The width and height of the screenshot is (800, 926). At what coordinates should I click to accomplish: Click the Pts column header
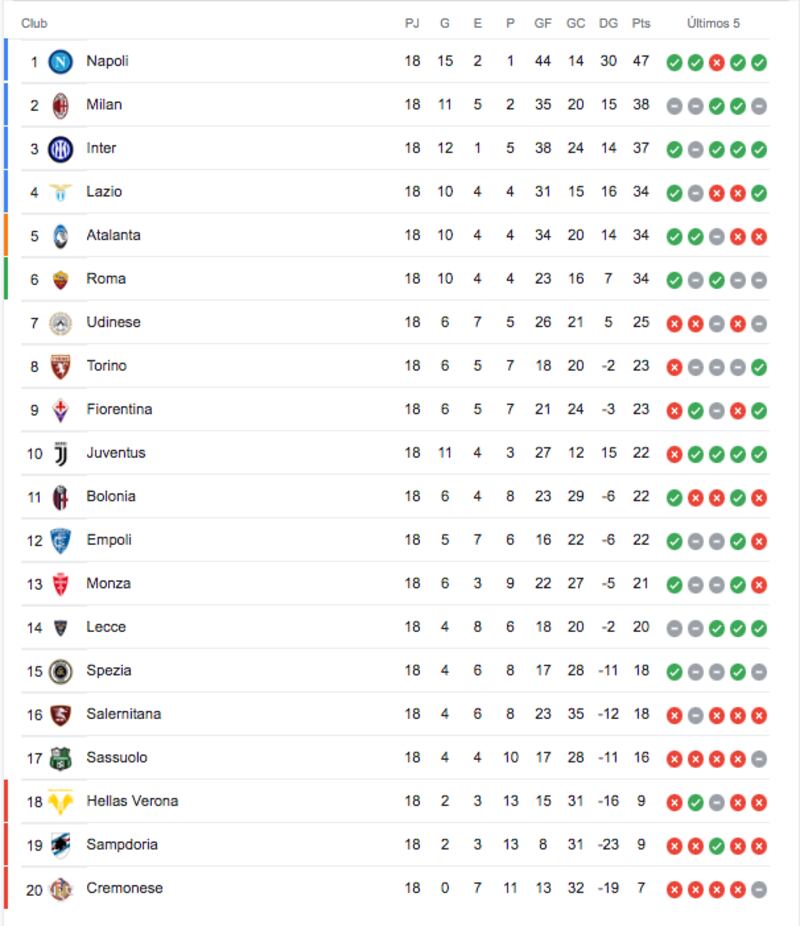[x=641, y=23]
